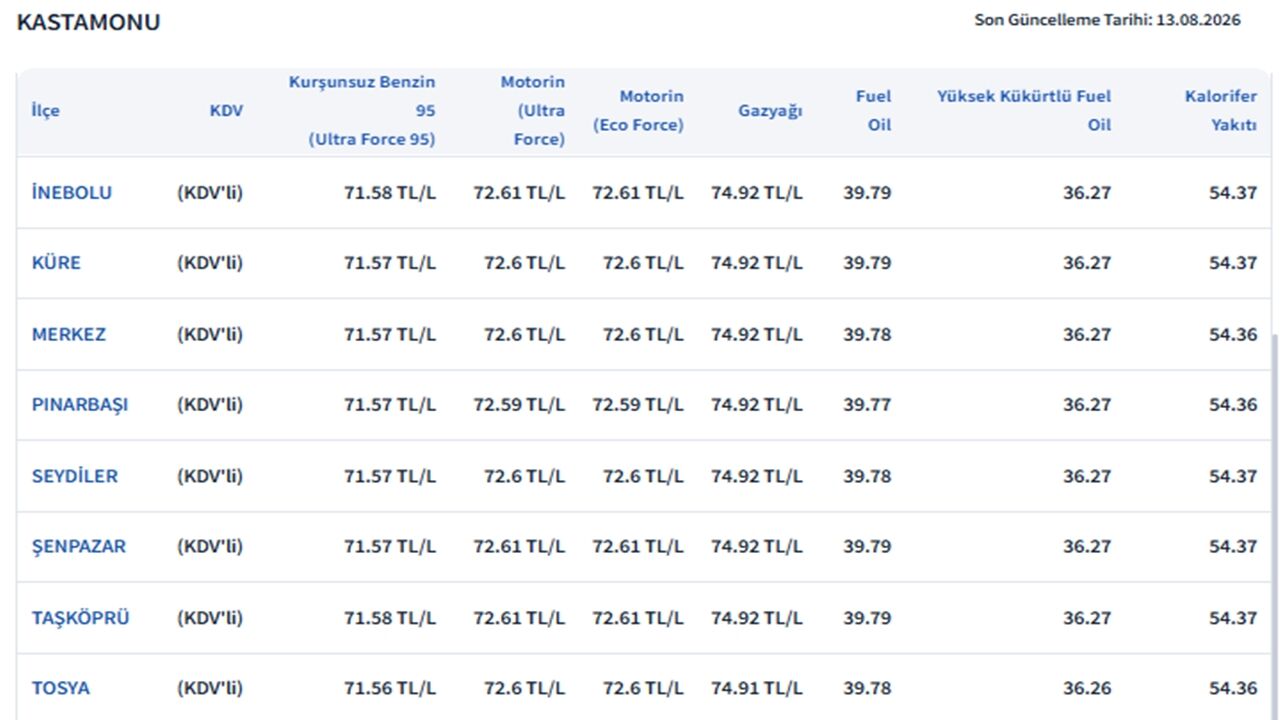Click the Gazyağı column header

pyautogui.click(x=770, y=110)
